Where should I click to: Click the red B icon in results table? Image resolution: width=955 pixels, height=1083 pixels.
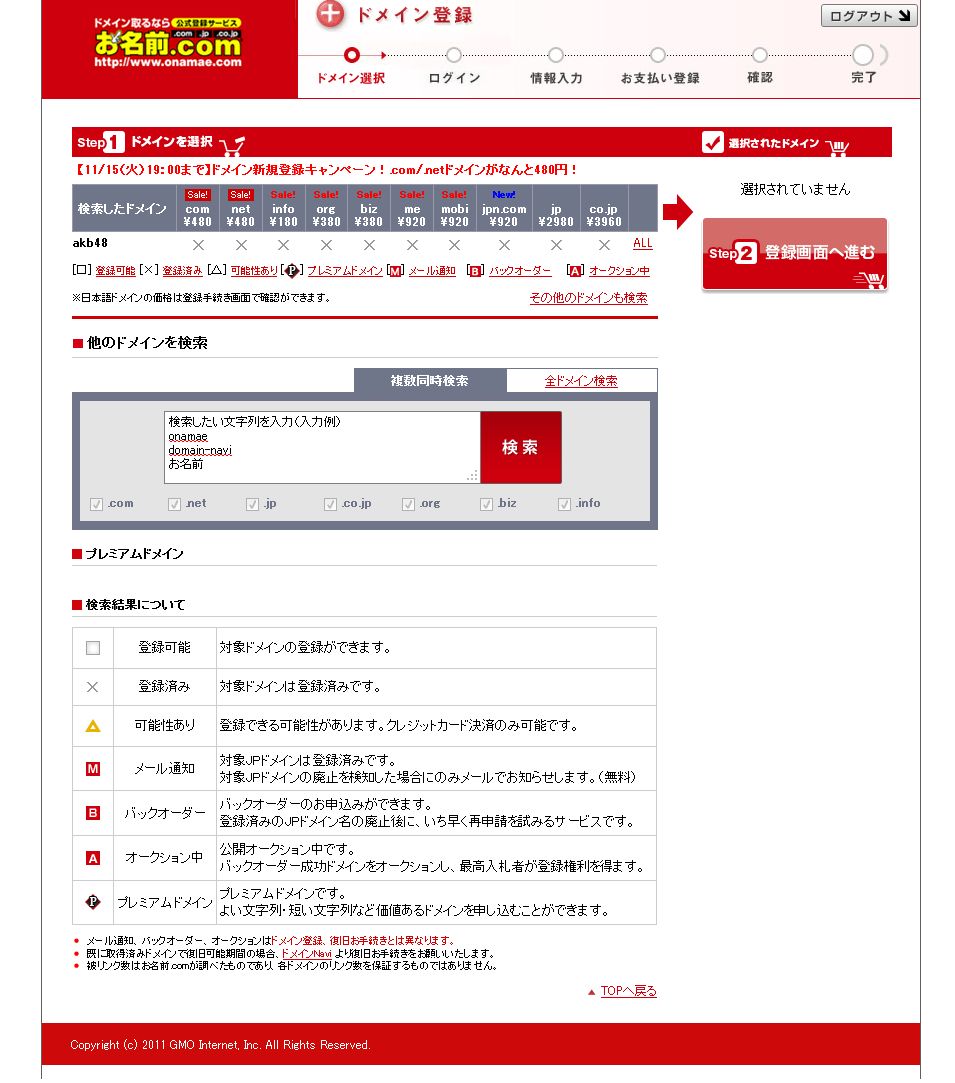93,813
